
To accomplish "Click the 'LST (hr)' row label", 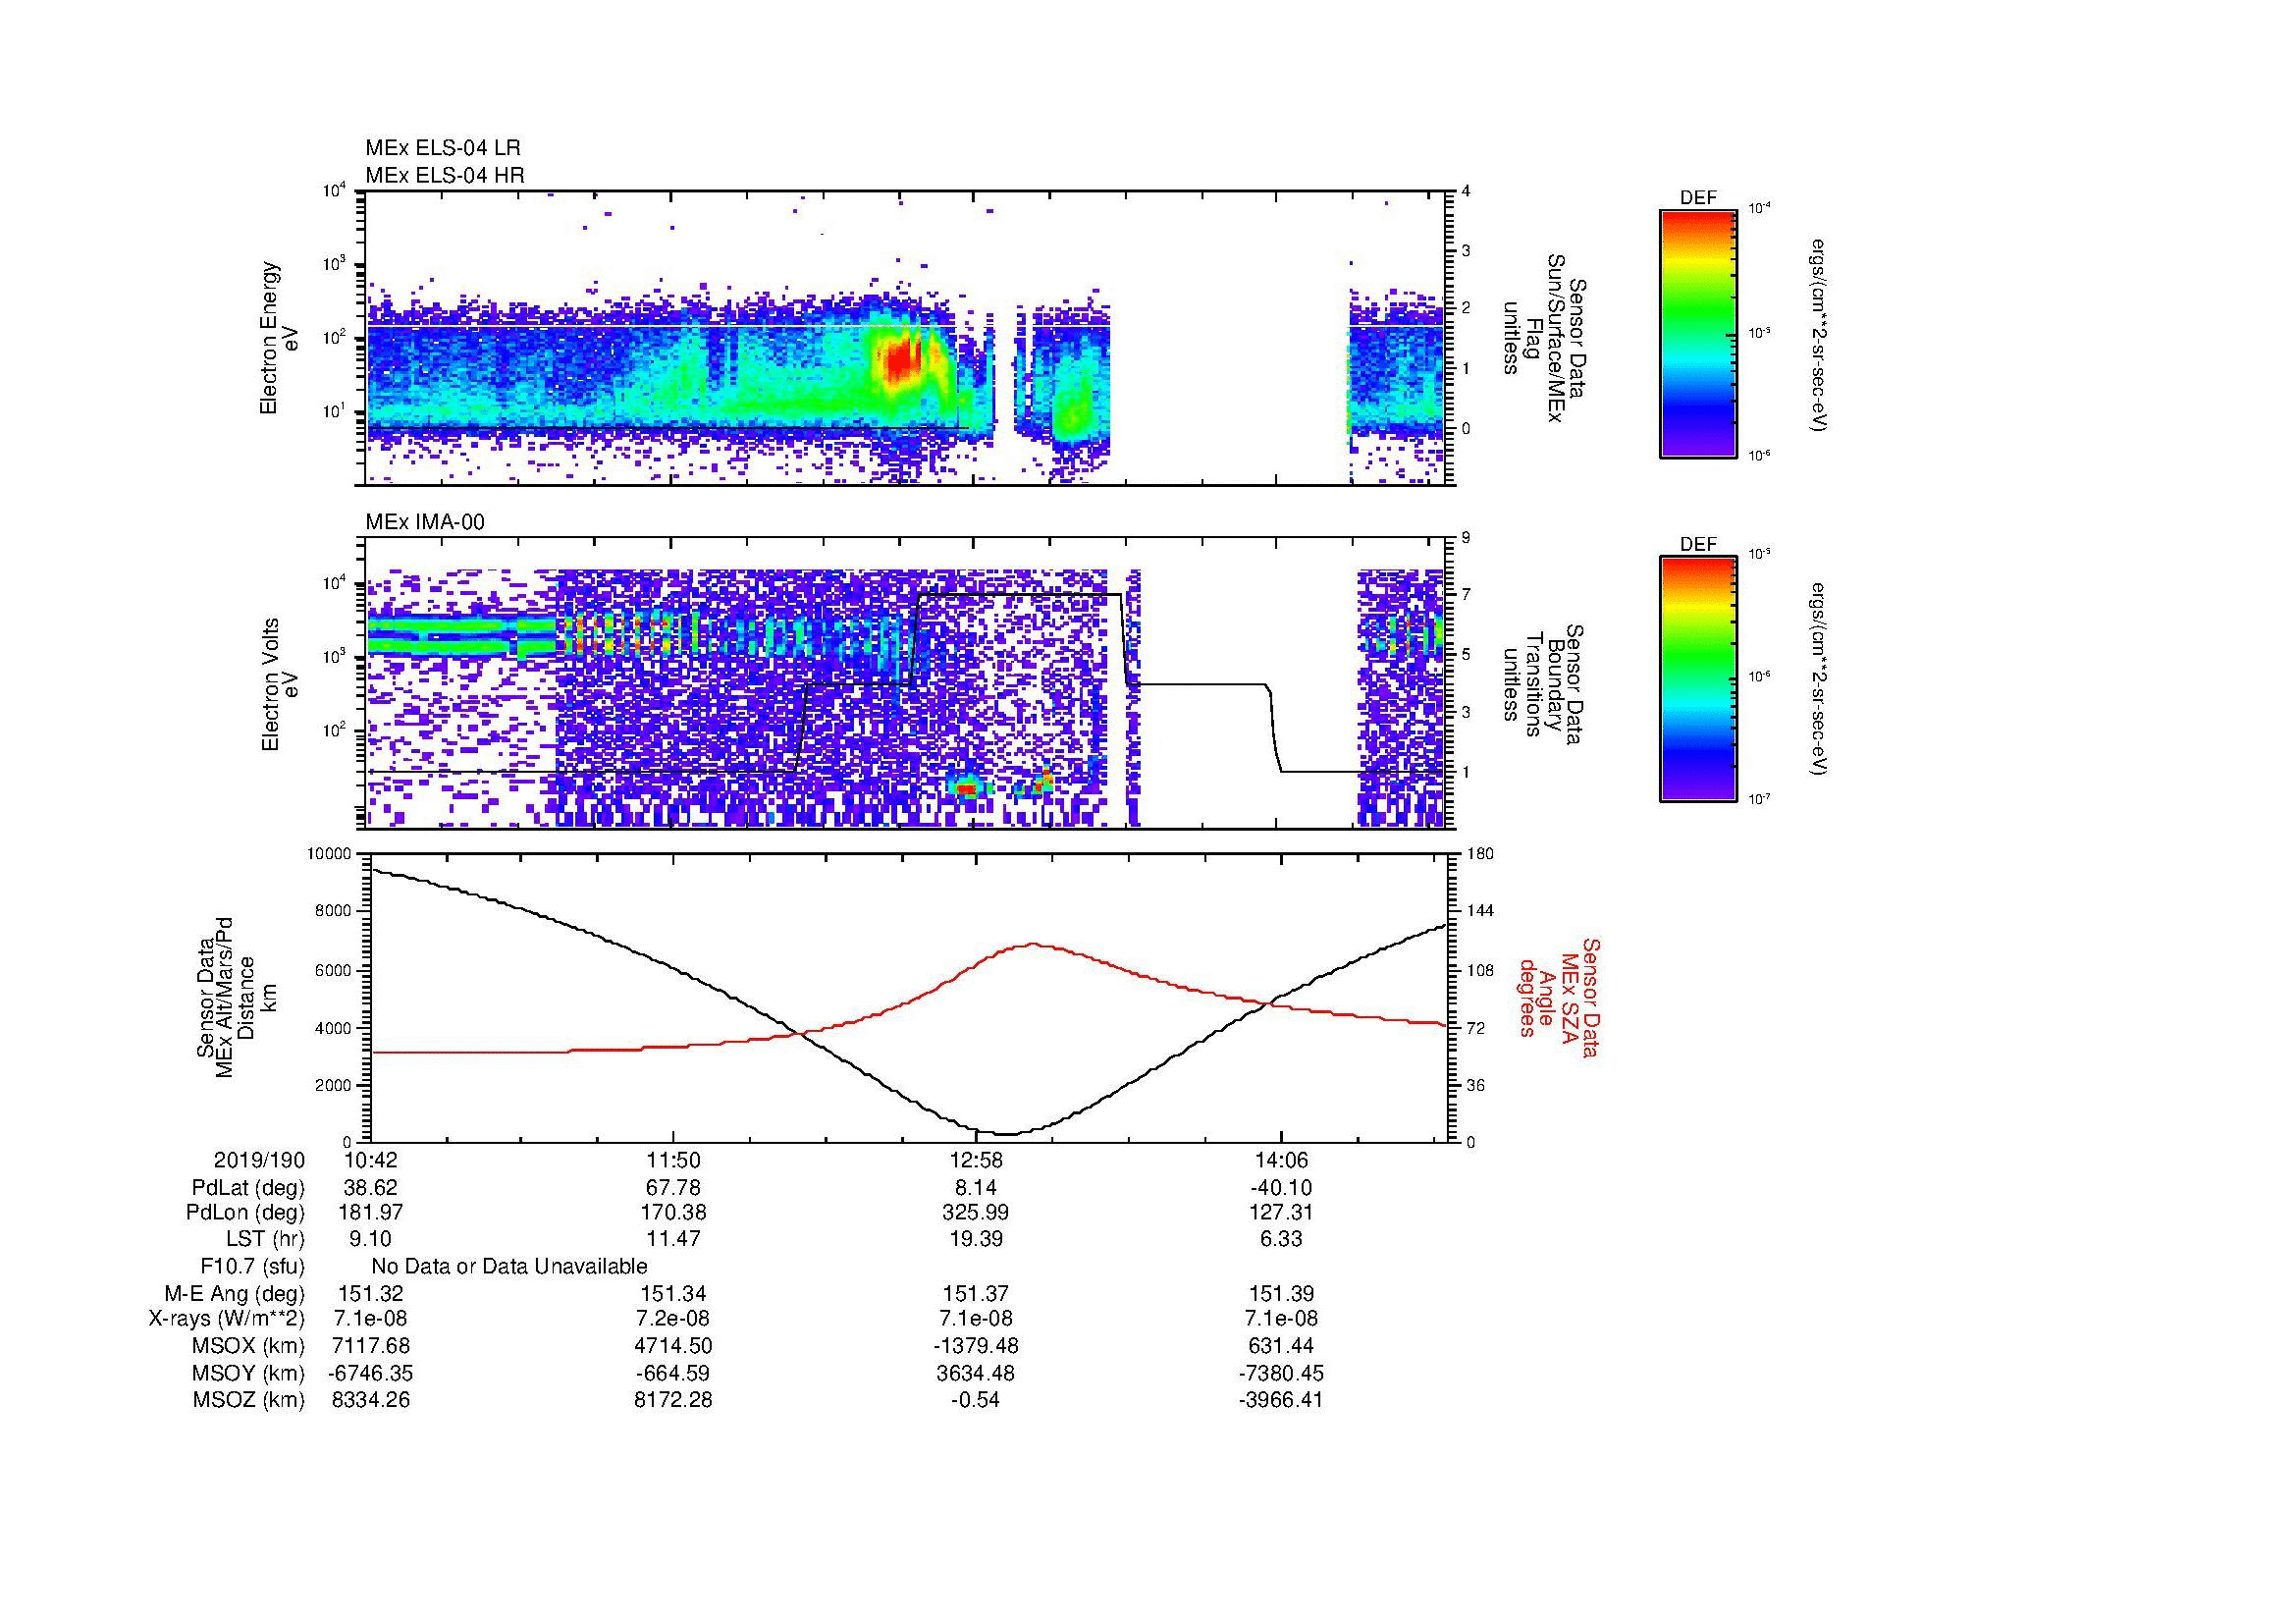I will [x=265, y=1240].
